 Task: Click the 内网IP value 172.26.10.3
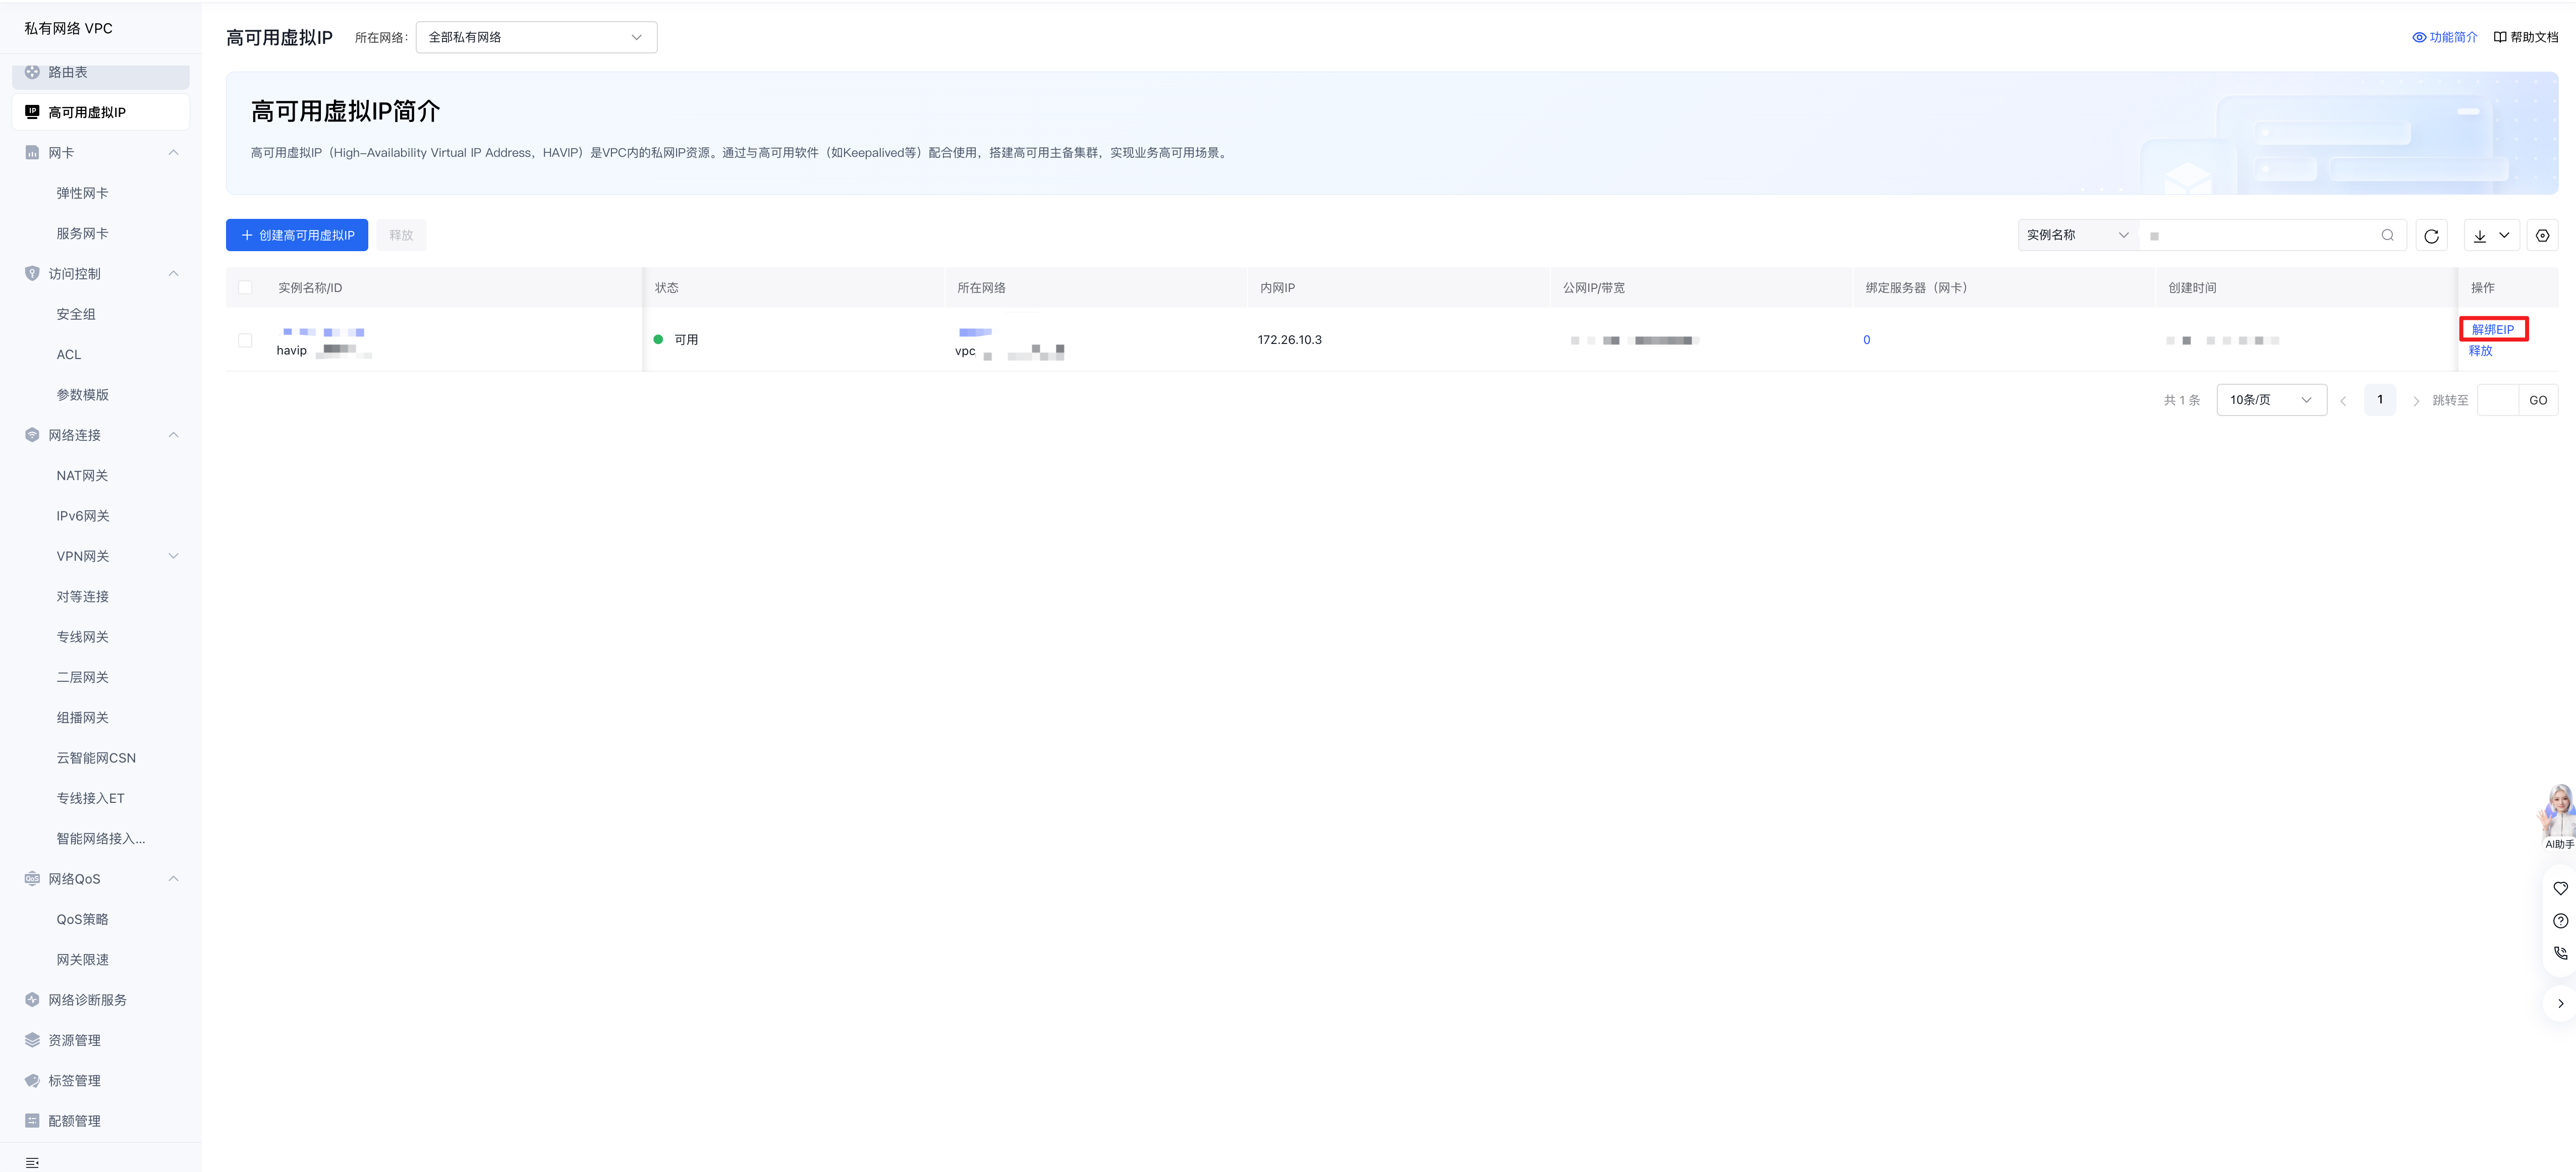(x=1290, y=340)
